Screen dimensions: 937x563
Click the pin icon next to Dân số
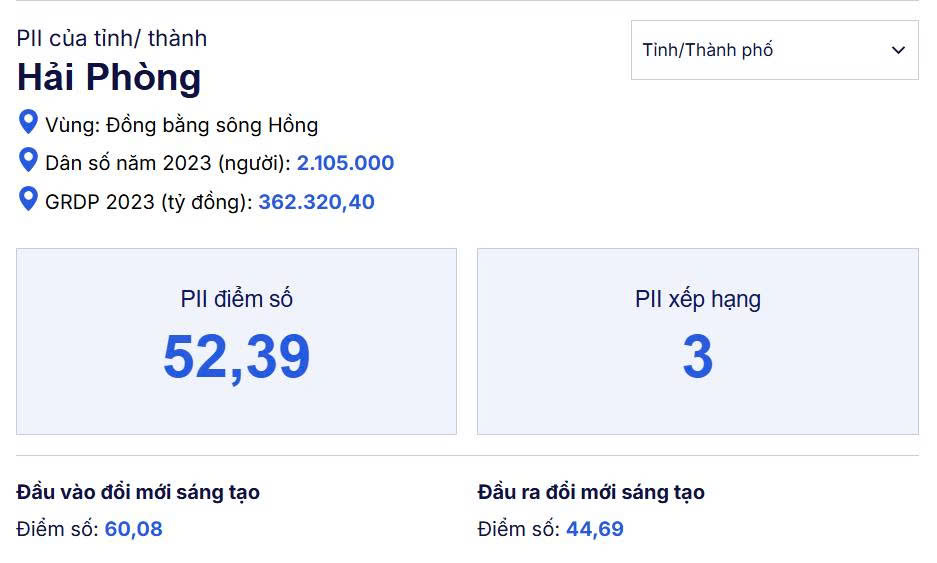tap(29, 160)
